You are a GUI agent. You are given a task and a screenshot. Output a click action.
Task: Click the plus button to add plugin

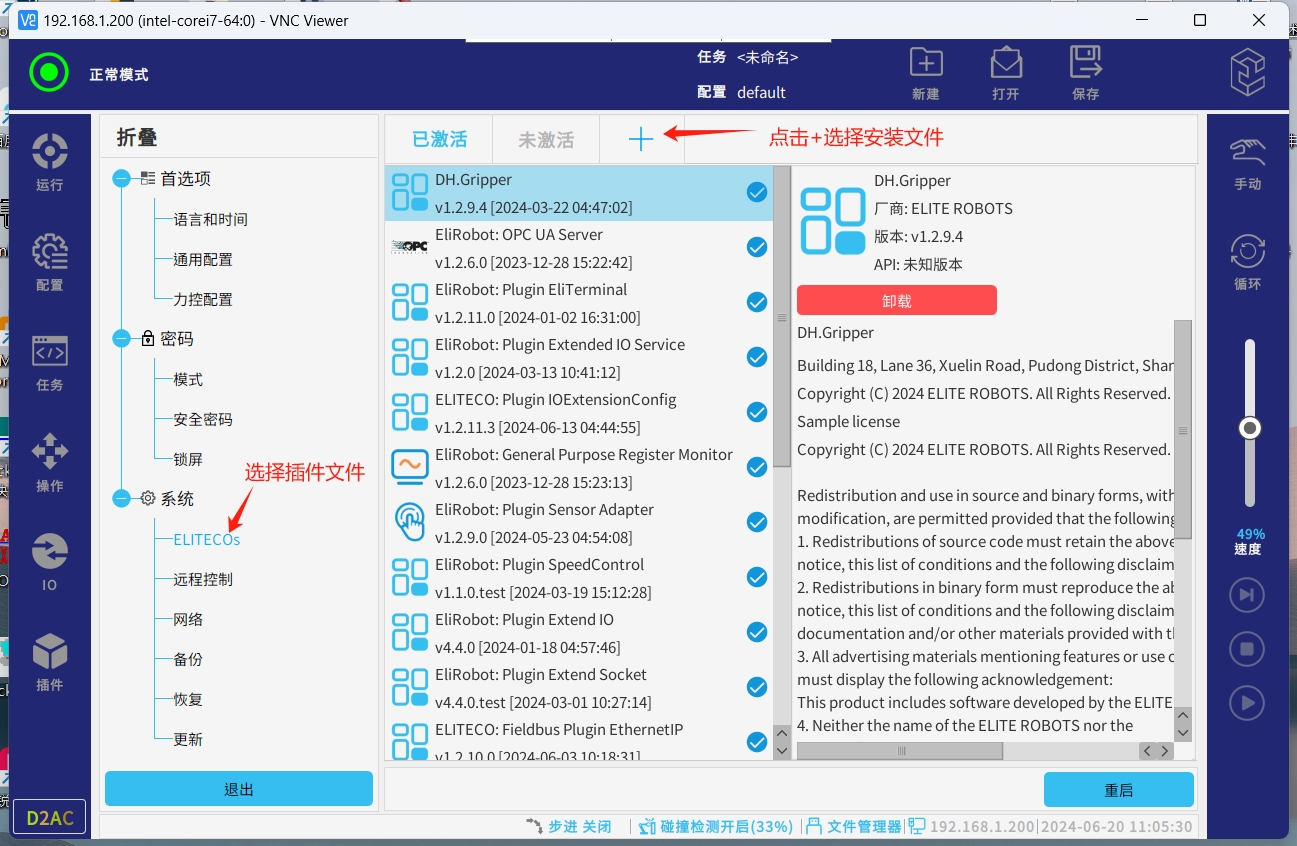coord(641,140)
